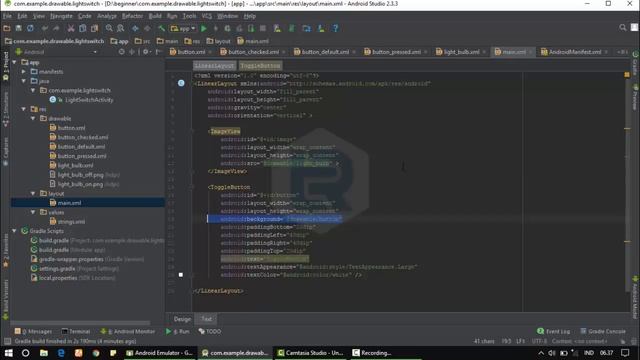Collapse the drawable folder
Image resolution: width=640 pixels, height=360 pixels.
[x=33, y=118]
